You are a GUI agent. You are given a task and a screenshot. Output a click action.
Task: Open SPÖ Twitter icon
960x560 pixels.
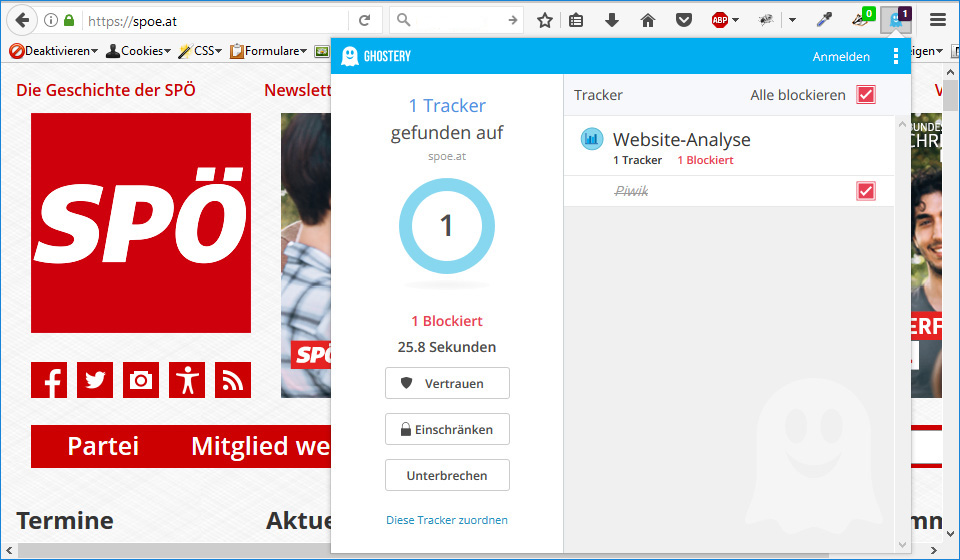95,380
